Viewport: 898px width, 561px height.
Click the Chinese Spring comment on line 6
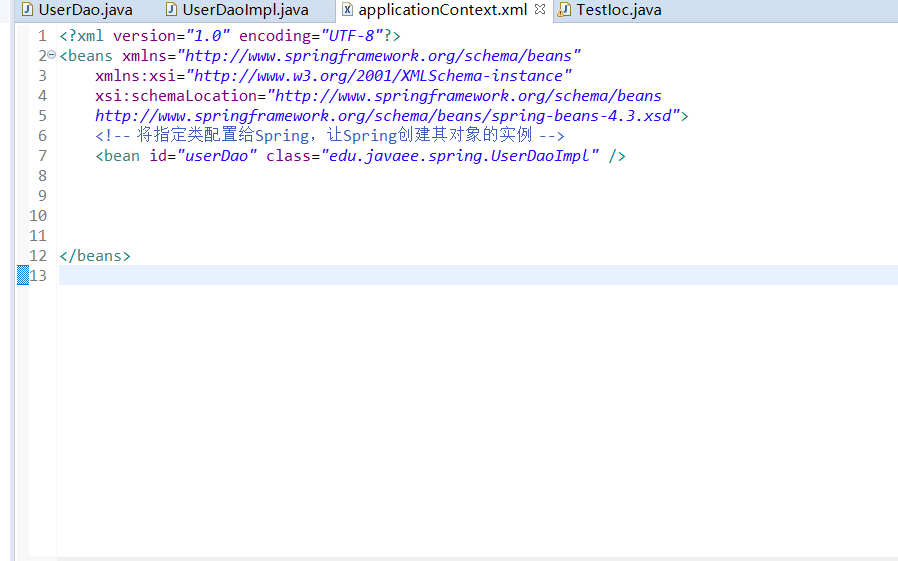pyautogui.click(x=330, y=136)
